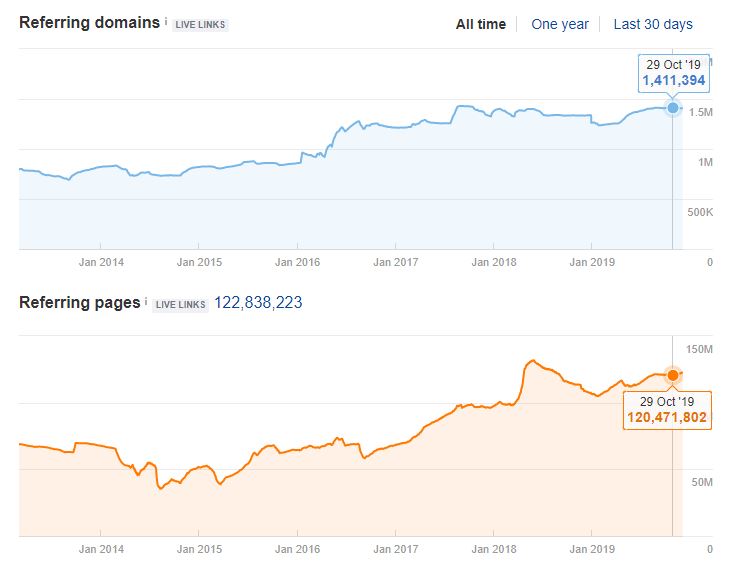Select the All time range tab

(x=481, y=24)
